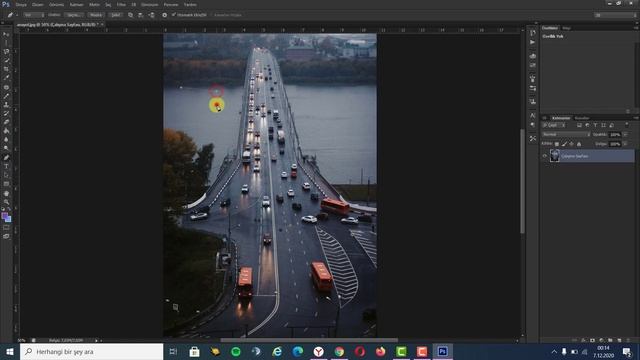
Task: Select the Lasso tool
Action: pos(6,52)
